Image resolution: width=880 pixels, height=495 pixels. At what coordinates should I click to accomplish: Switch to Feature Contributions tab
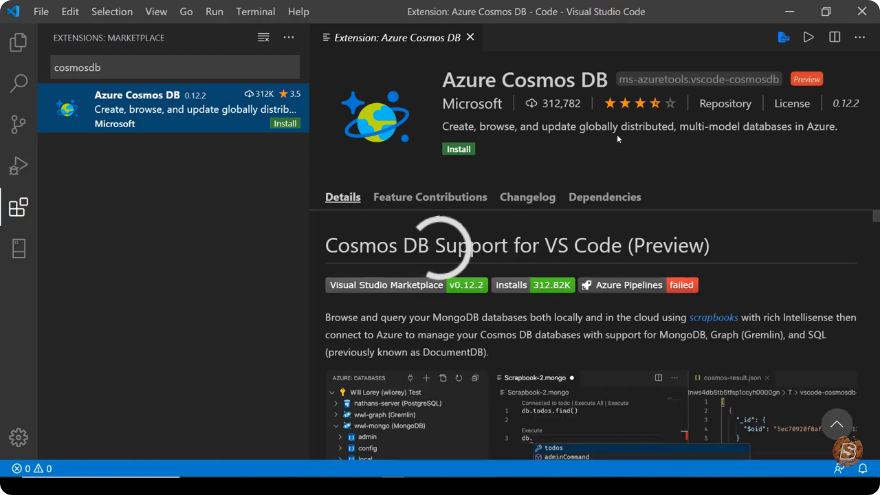(x=430, y=197)
